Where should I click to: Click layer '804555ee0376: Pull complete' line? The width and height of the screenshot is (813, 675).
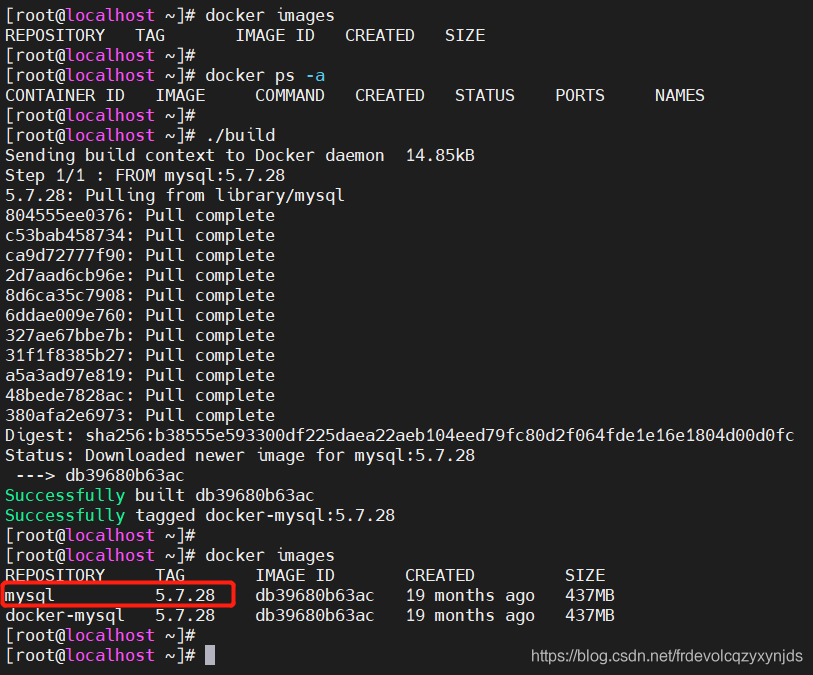click(140, 215)
